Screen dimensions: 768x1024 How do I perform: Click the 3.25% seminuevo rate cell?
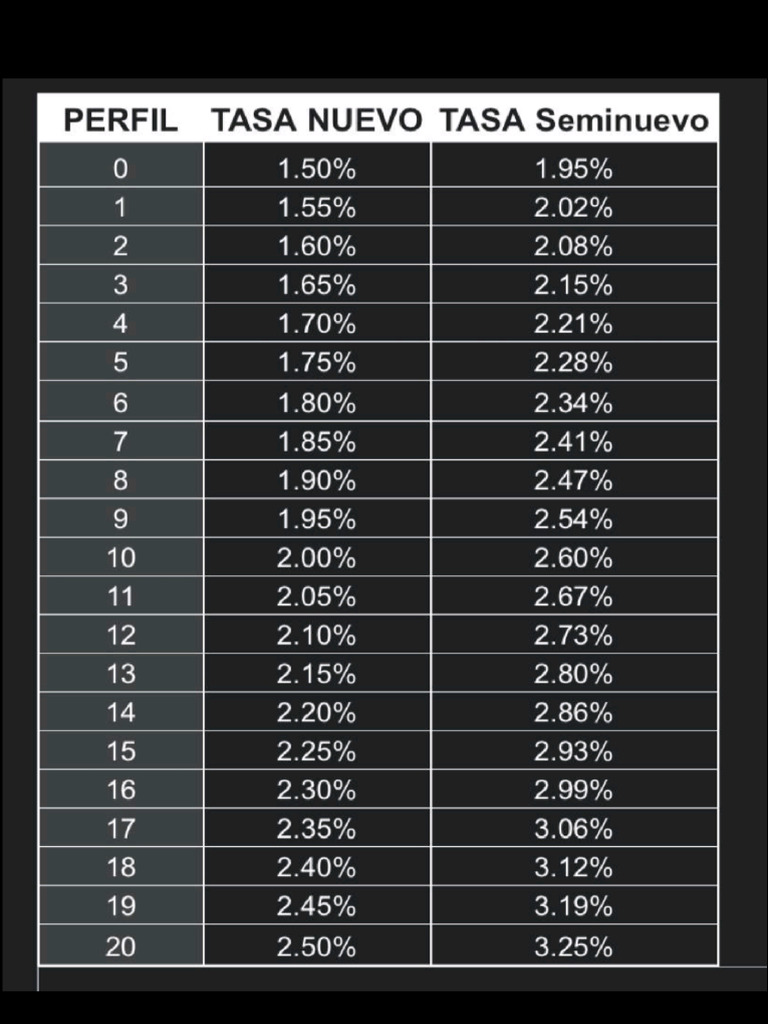(x=574, y=946)
